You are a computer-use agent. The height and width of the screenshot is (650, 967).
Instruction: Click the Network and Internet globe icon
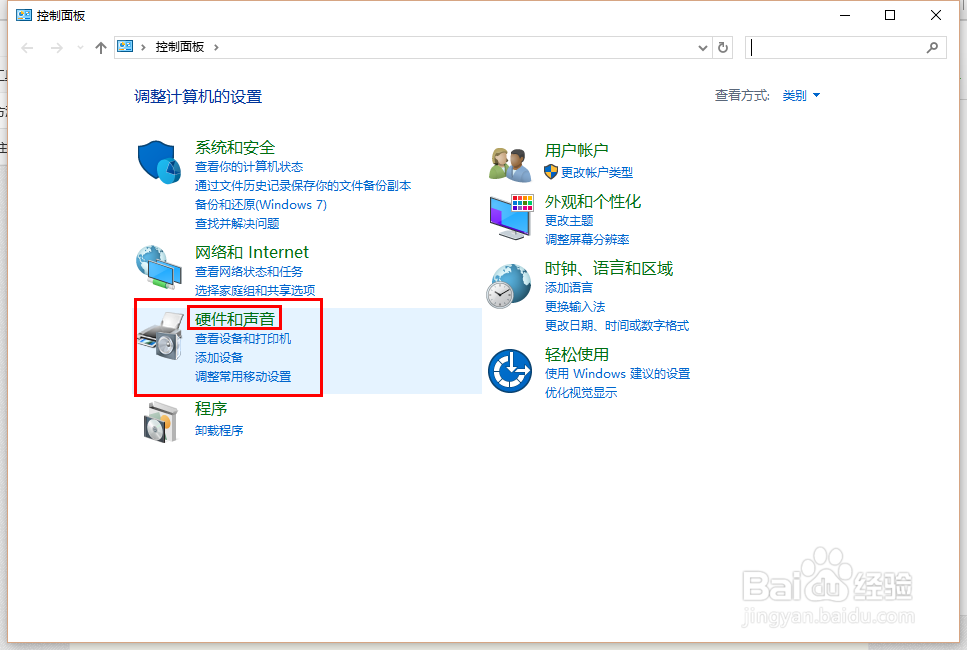[x=160, y=265]
